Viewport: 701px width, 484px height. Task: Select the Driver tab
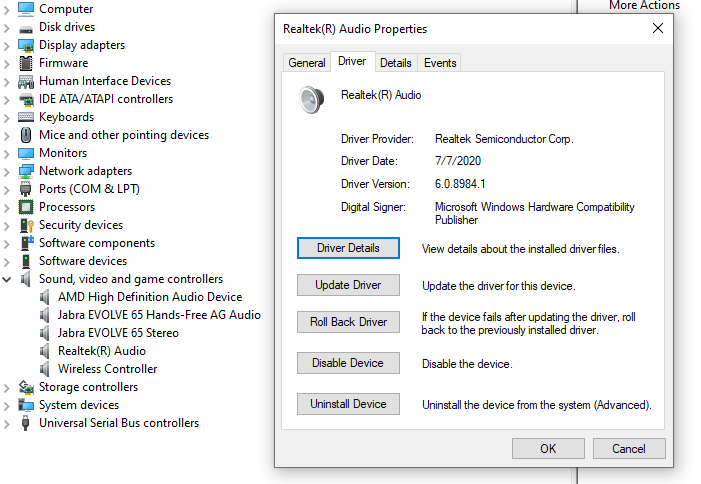pyautogui.click(x=352, y=61)
